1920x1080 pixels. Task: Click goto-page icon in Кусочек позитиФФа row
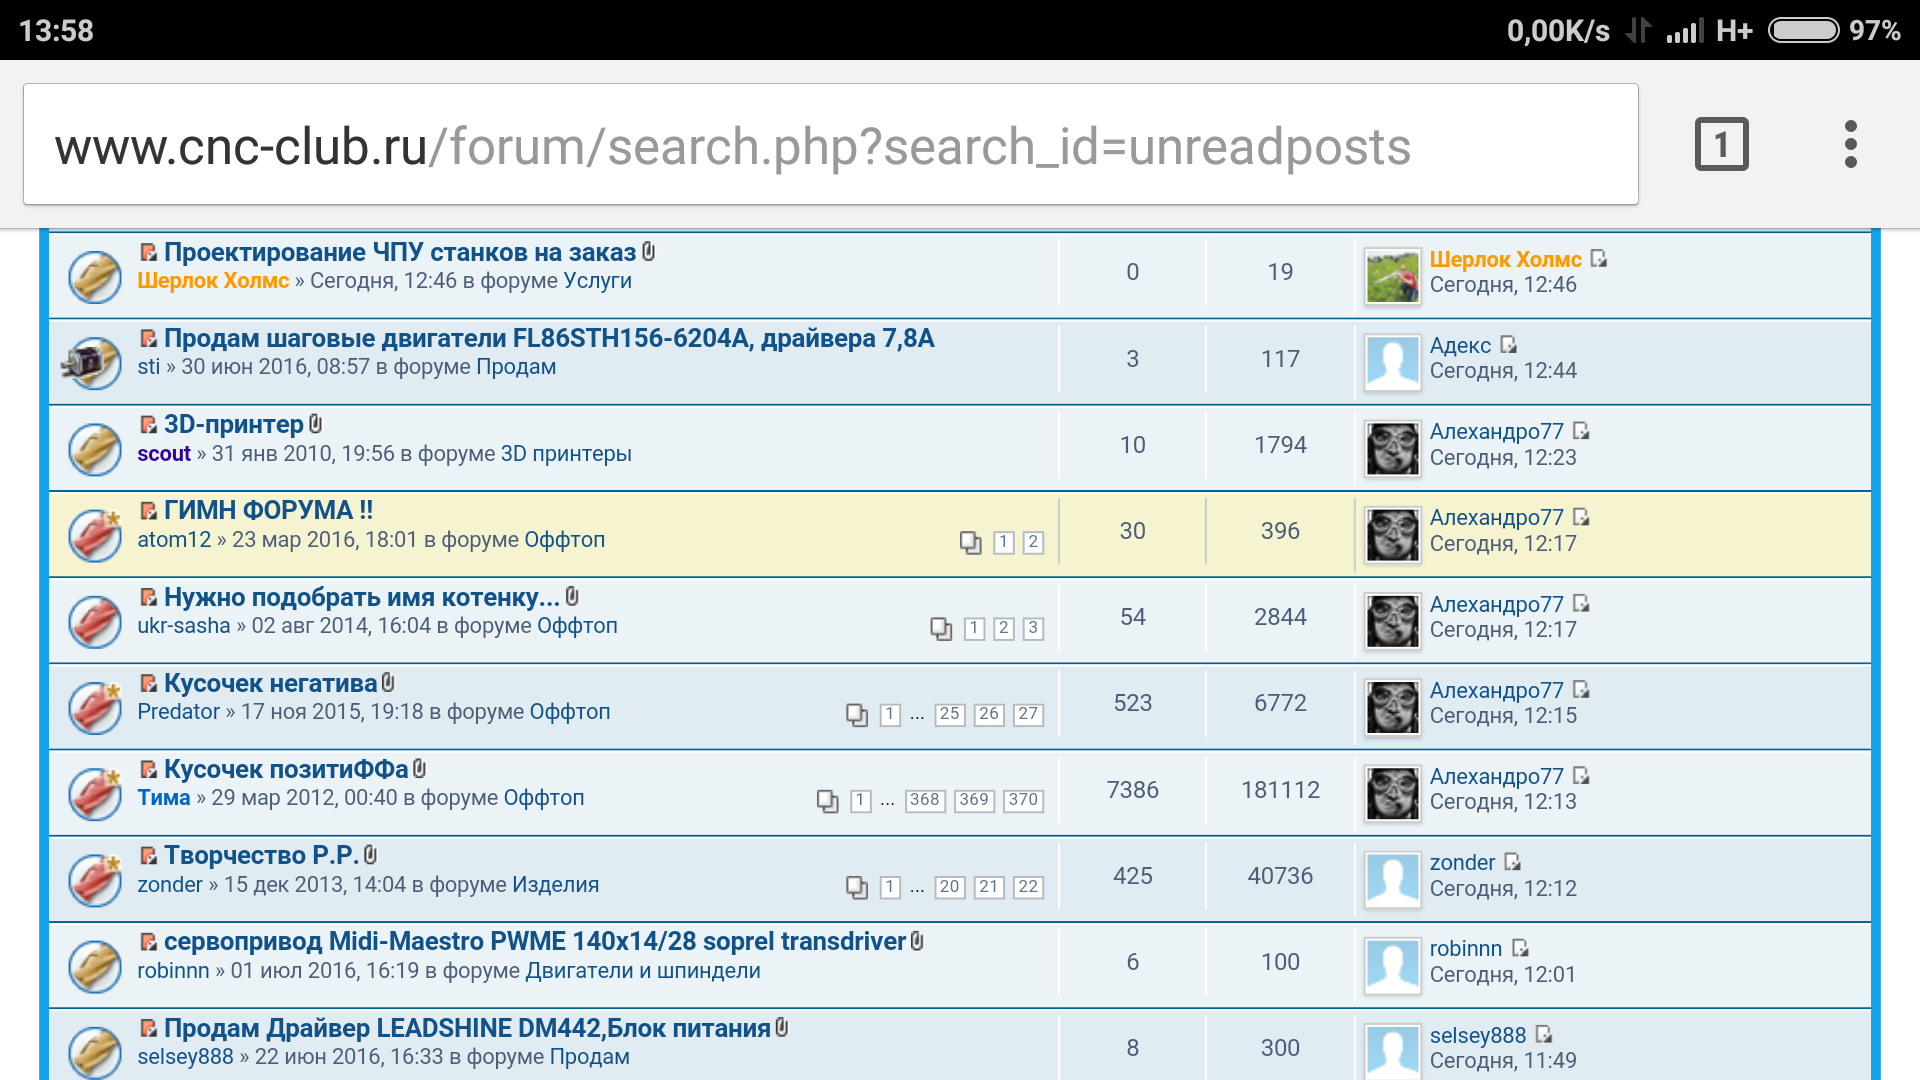[827, 801]
